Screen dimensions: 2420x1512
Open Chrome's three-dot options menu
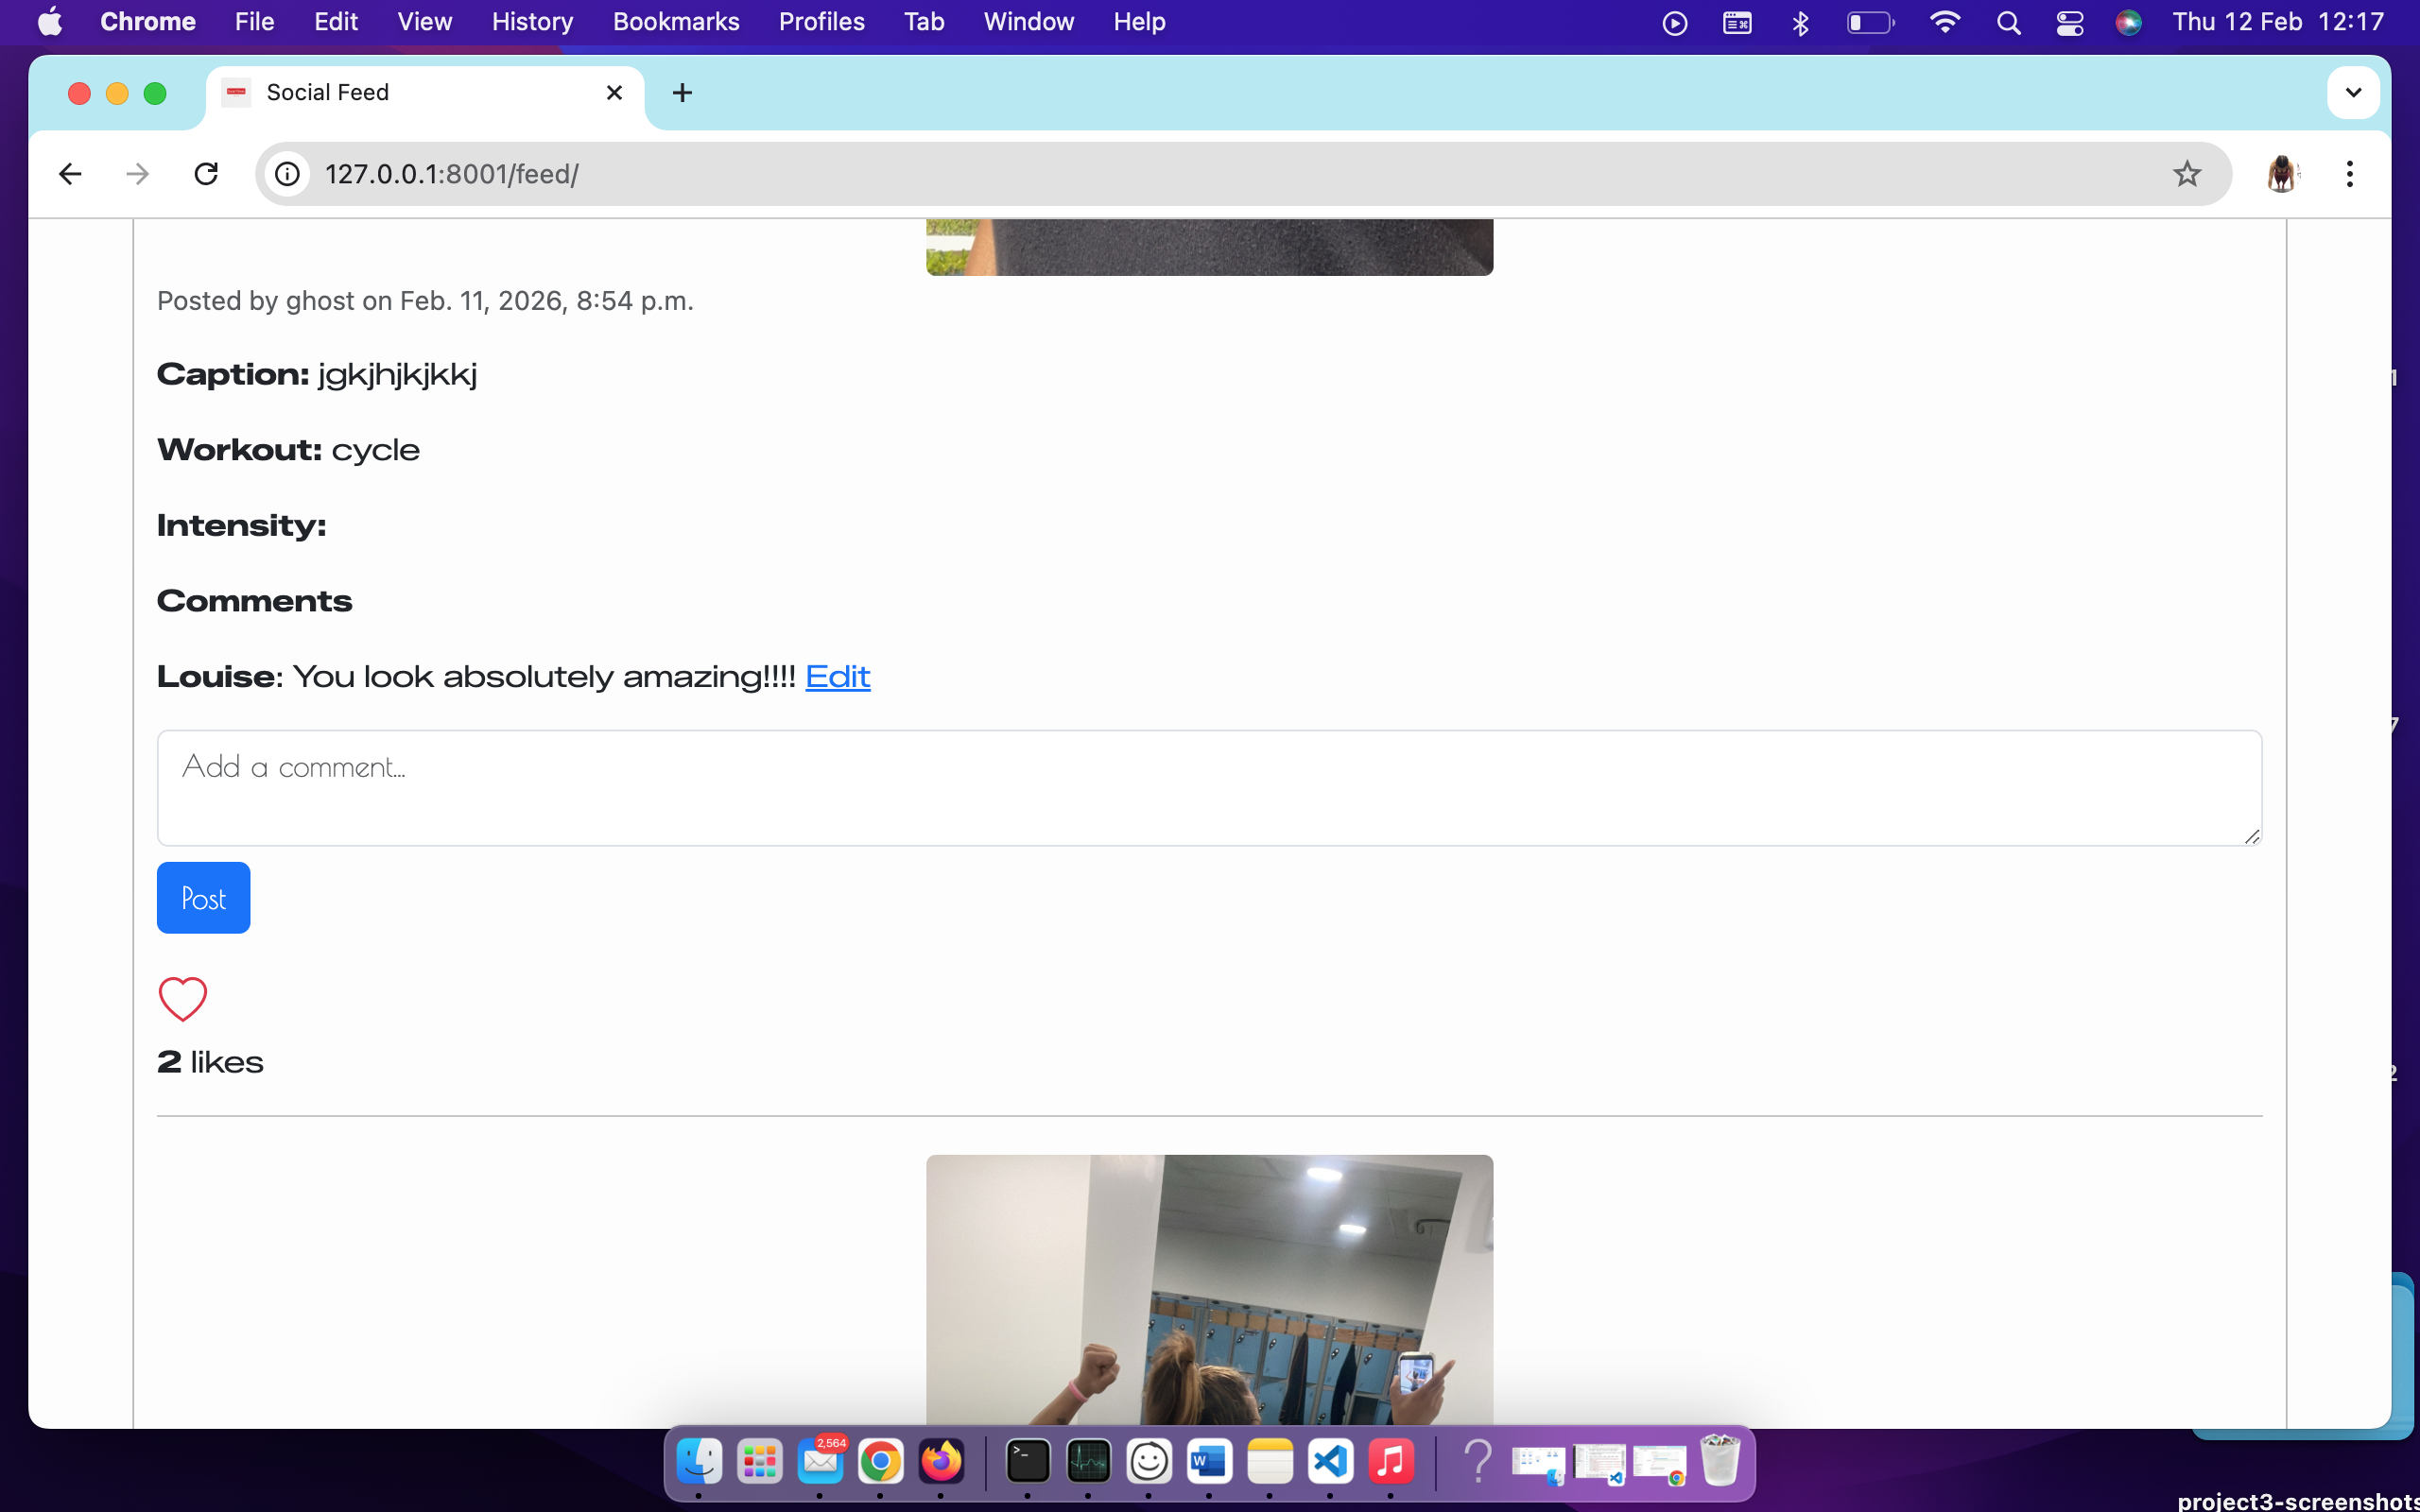point(2349,173)
